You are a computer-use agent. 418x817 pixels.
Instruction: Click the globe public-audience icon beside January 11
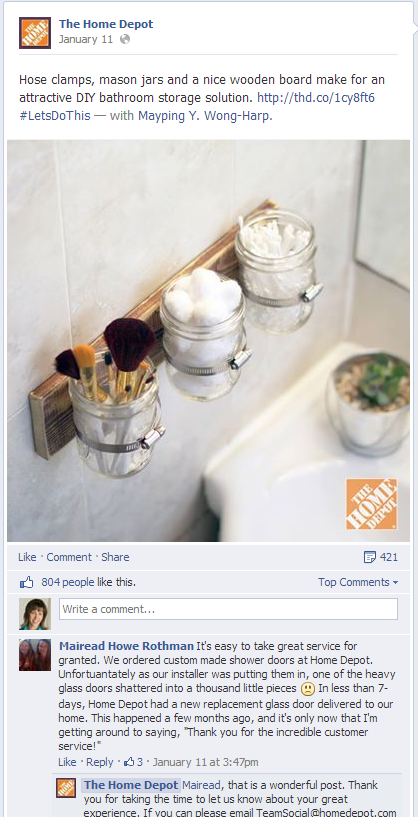pyautogui.click(x=125, y=40)
